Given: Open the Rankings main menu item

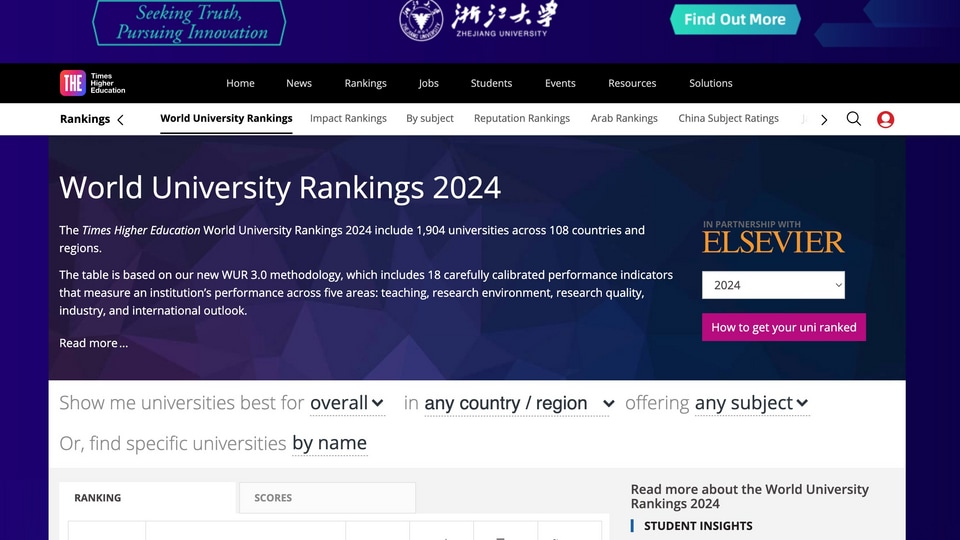Looking at the screenshot, I should click(x=366, y=83).
